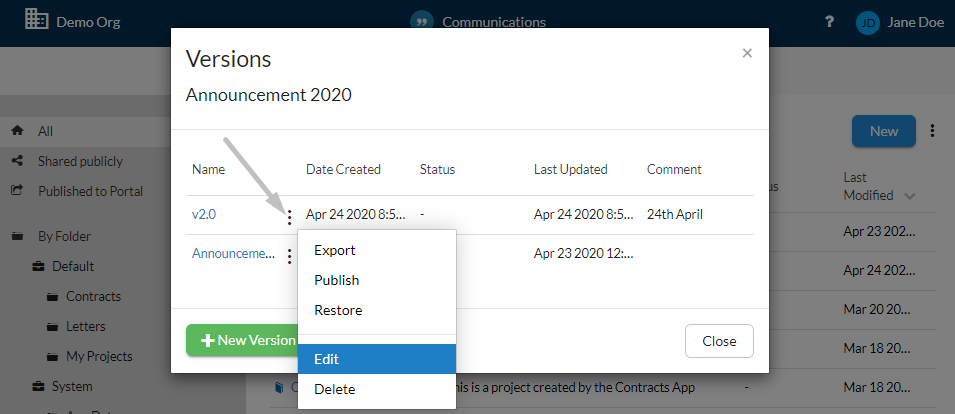Sort by Last Modified chevron

click(910, 196)
